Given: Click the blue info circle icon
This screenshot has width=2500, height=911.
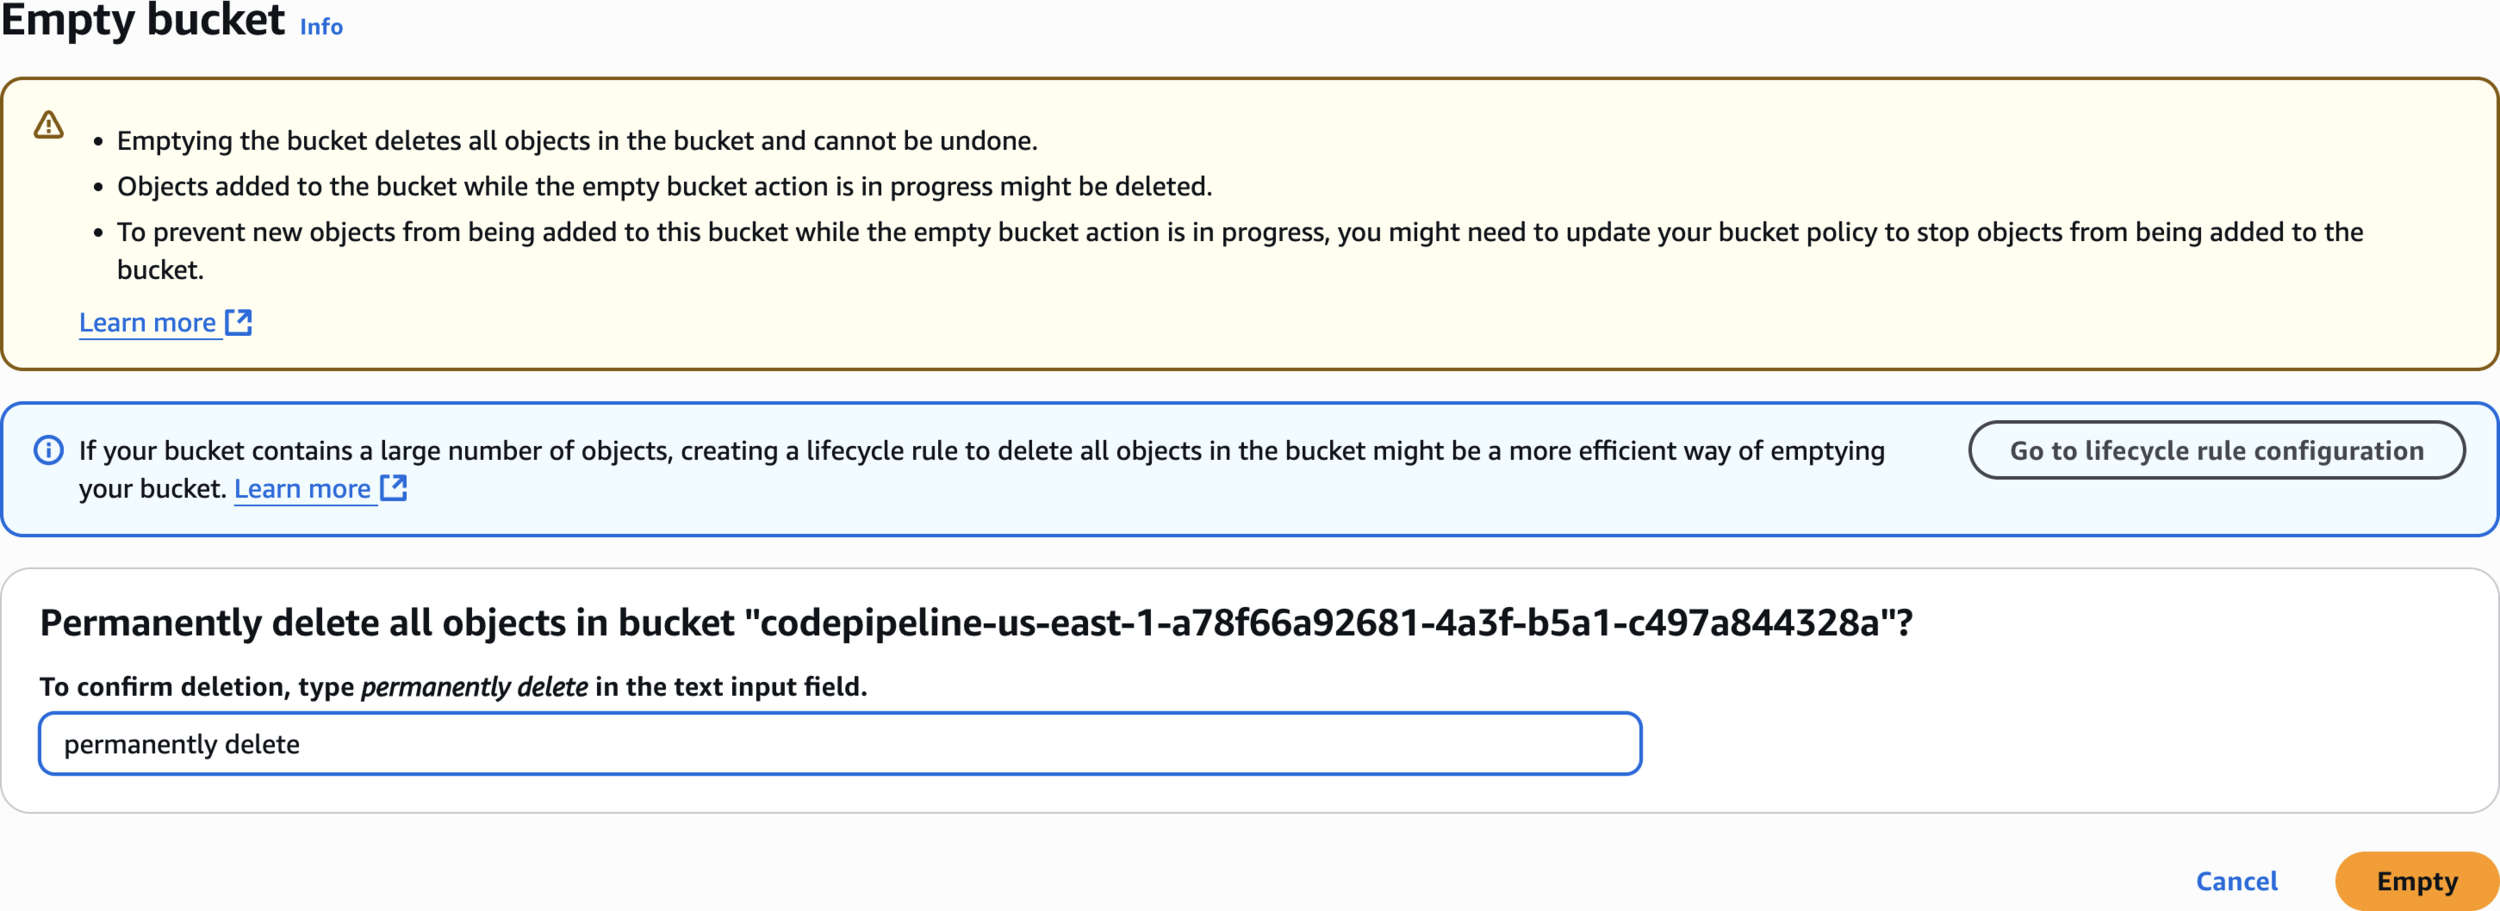Looking at the screenshot, I should 48,450.
